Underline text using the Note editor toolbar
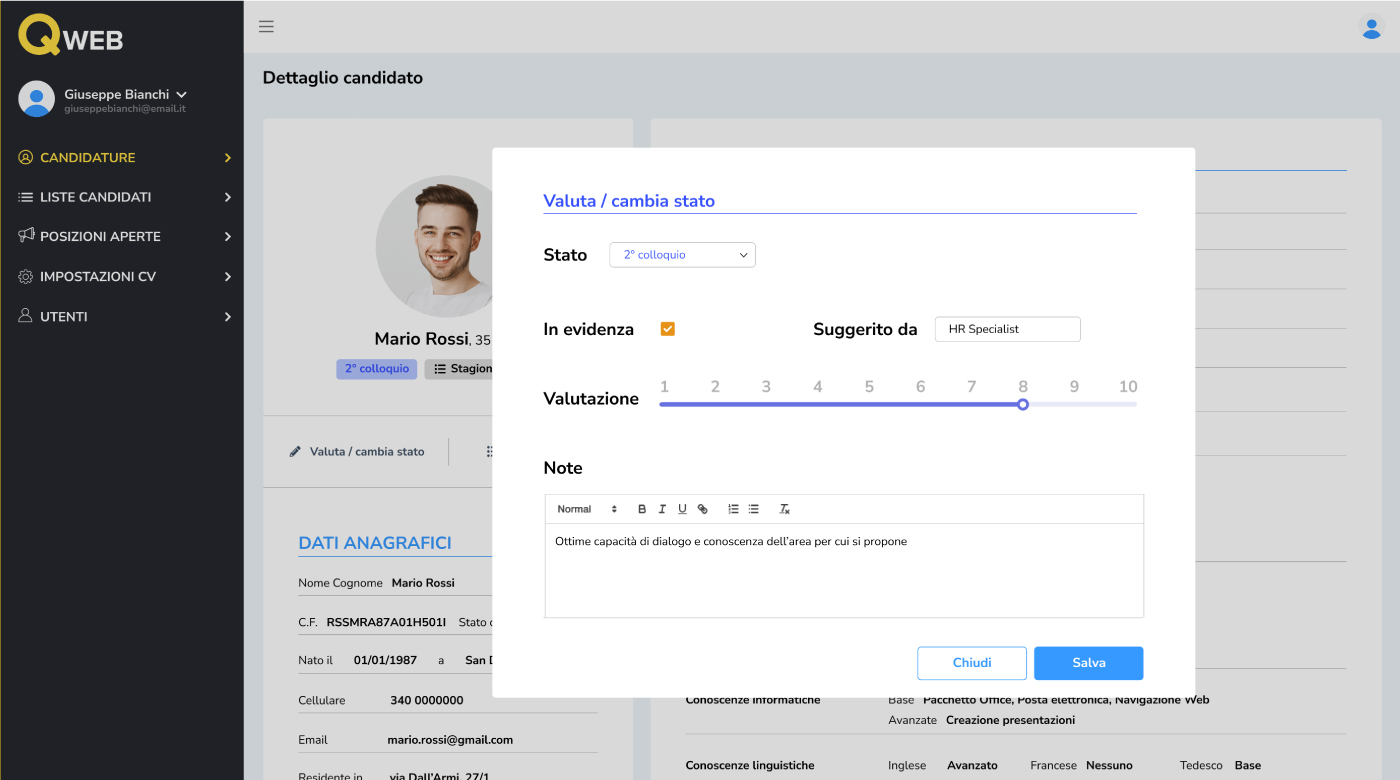The height and width of the screenshot is (780, 1400). click(682, 509)
